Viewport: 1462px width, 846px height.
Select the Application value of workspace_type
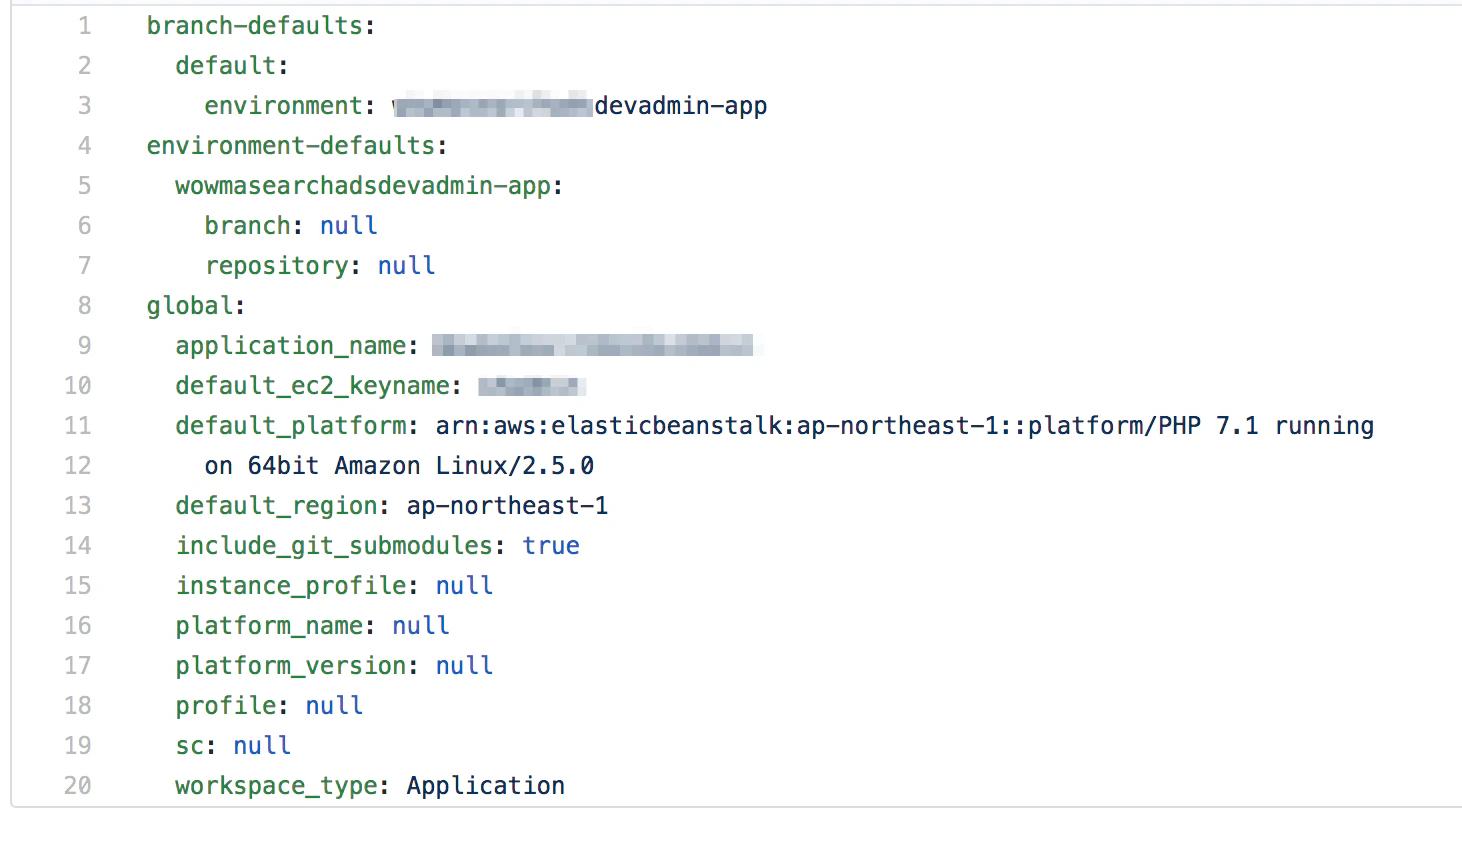(x=486, y=786)
